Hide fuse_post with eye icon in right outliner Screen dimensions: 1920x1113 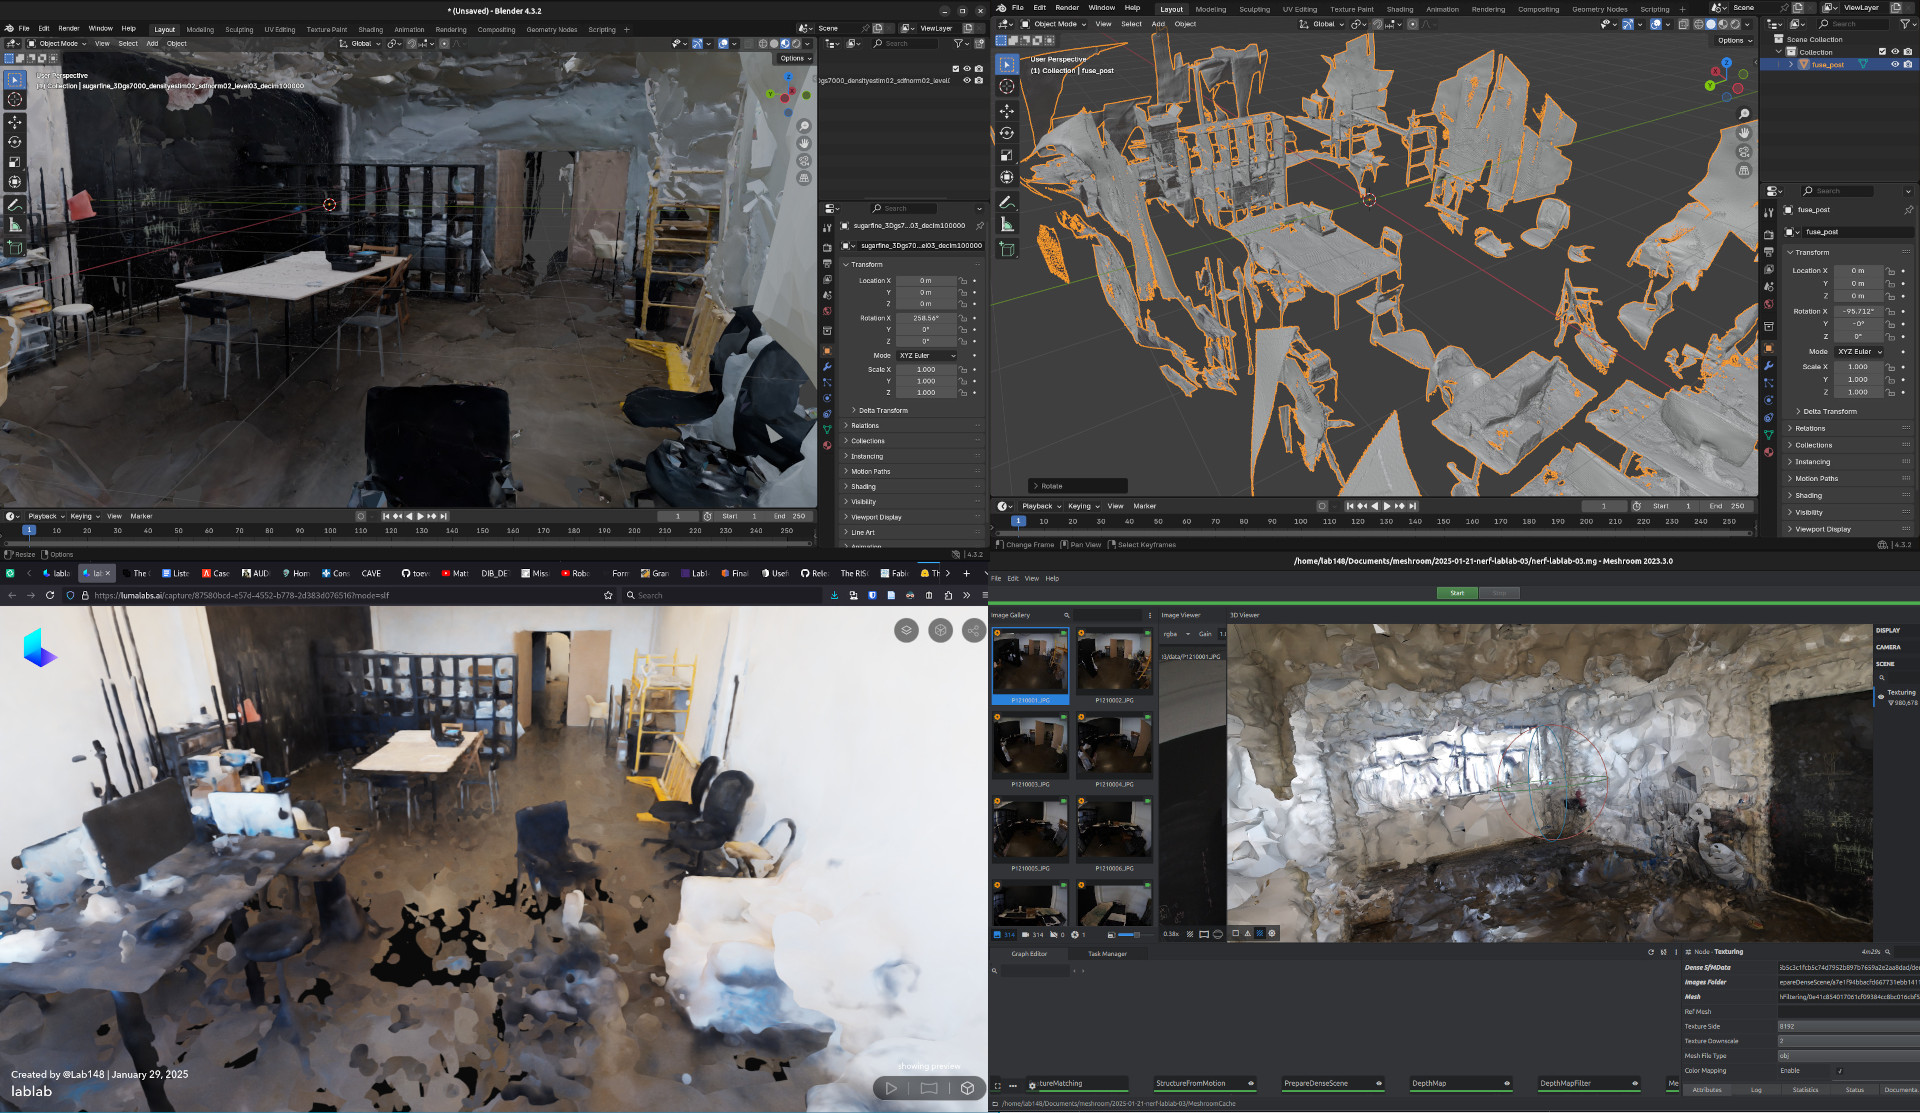tap(1894, 64)
